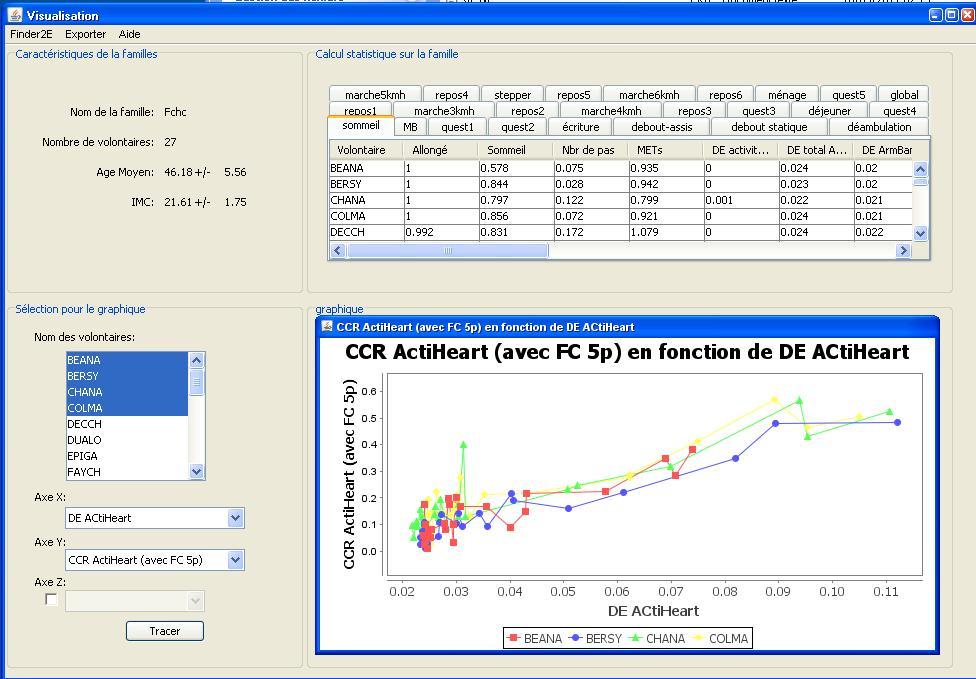Open the Aide menu

(129, 34)
